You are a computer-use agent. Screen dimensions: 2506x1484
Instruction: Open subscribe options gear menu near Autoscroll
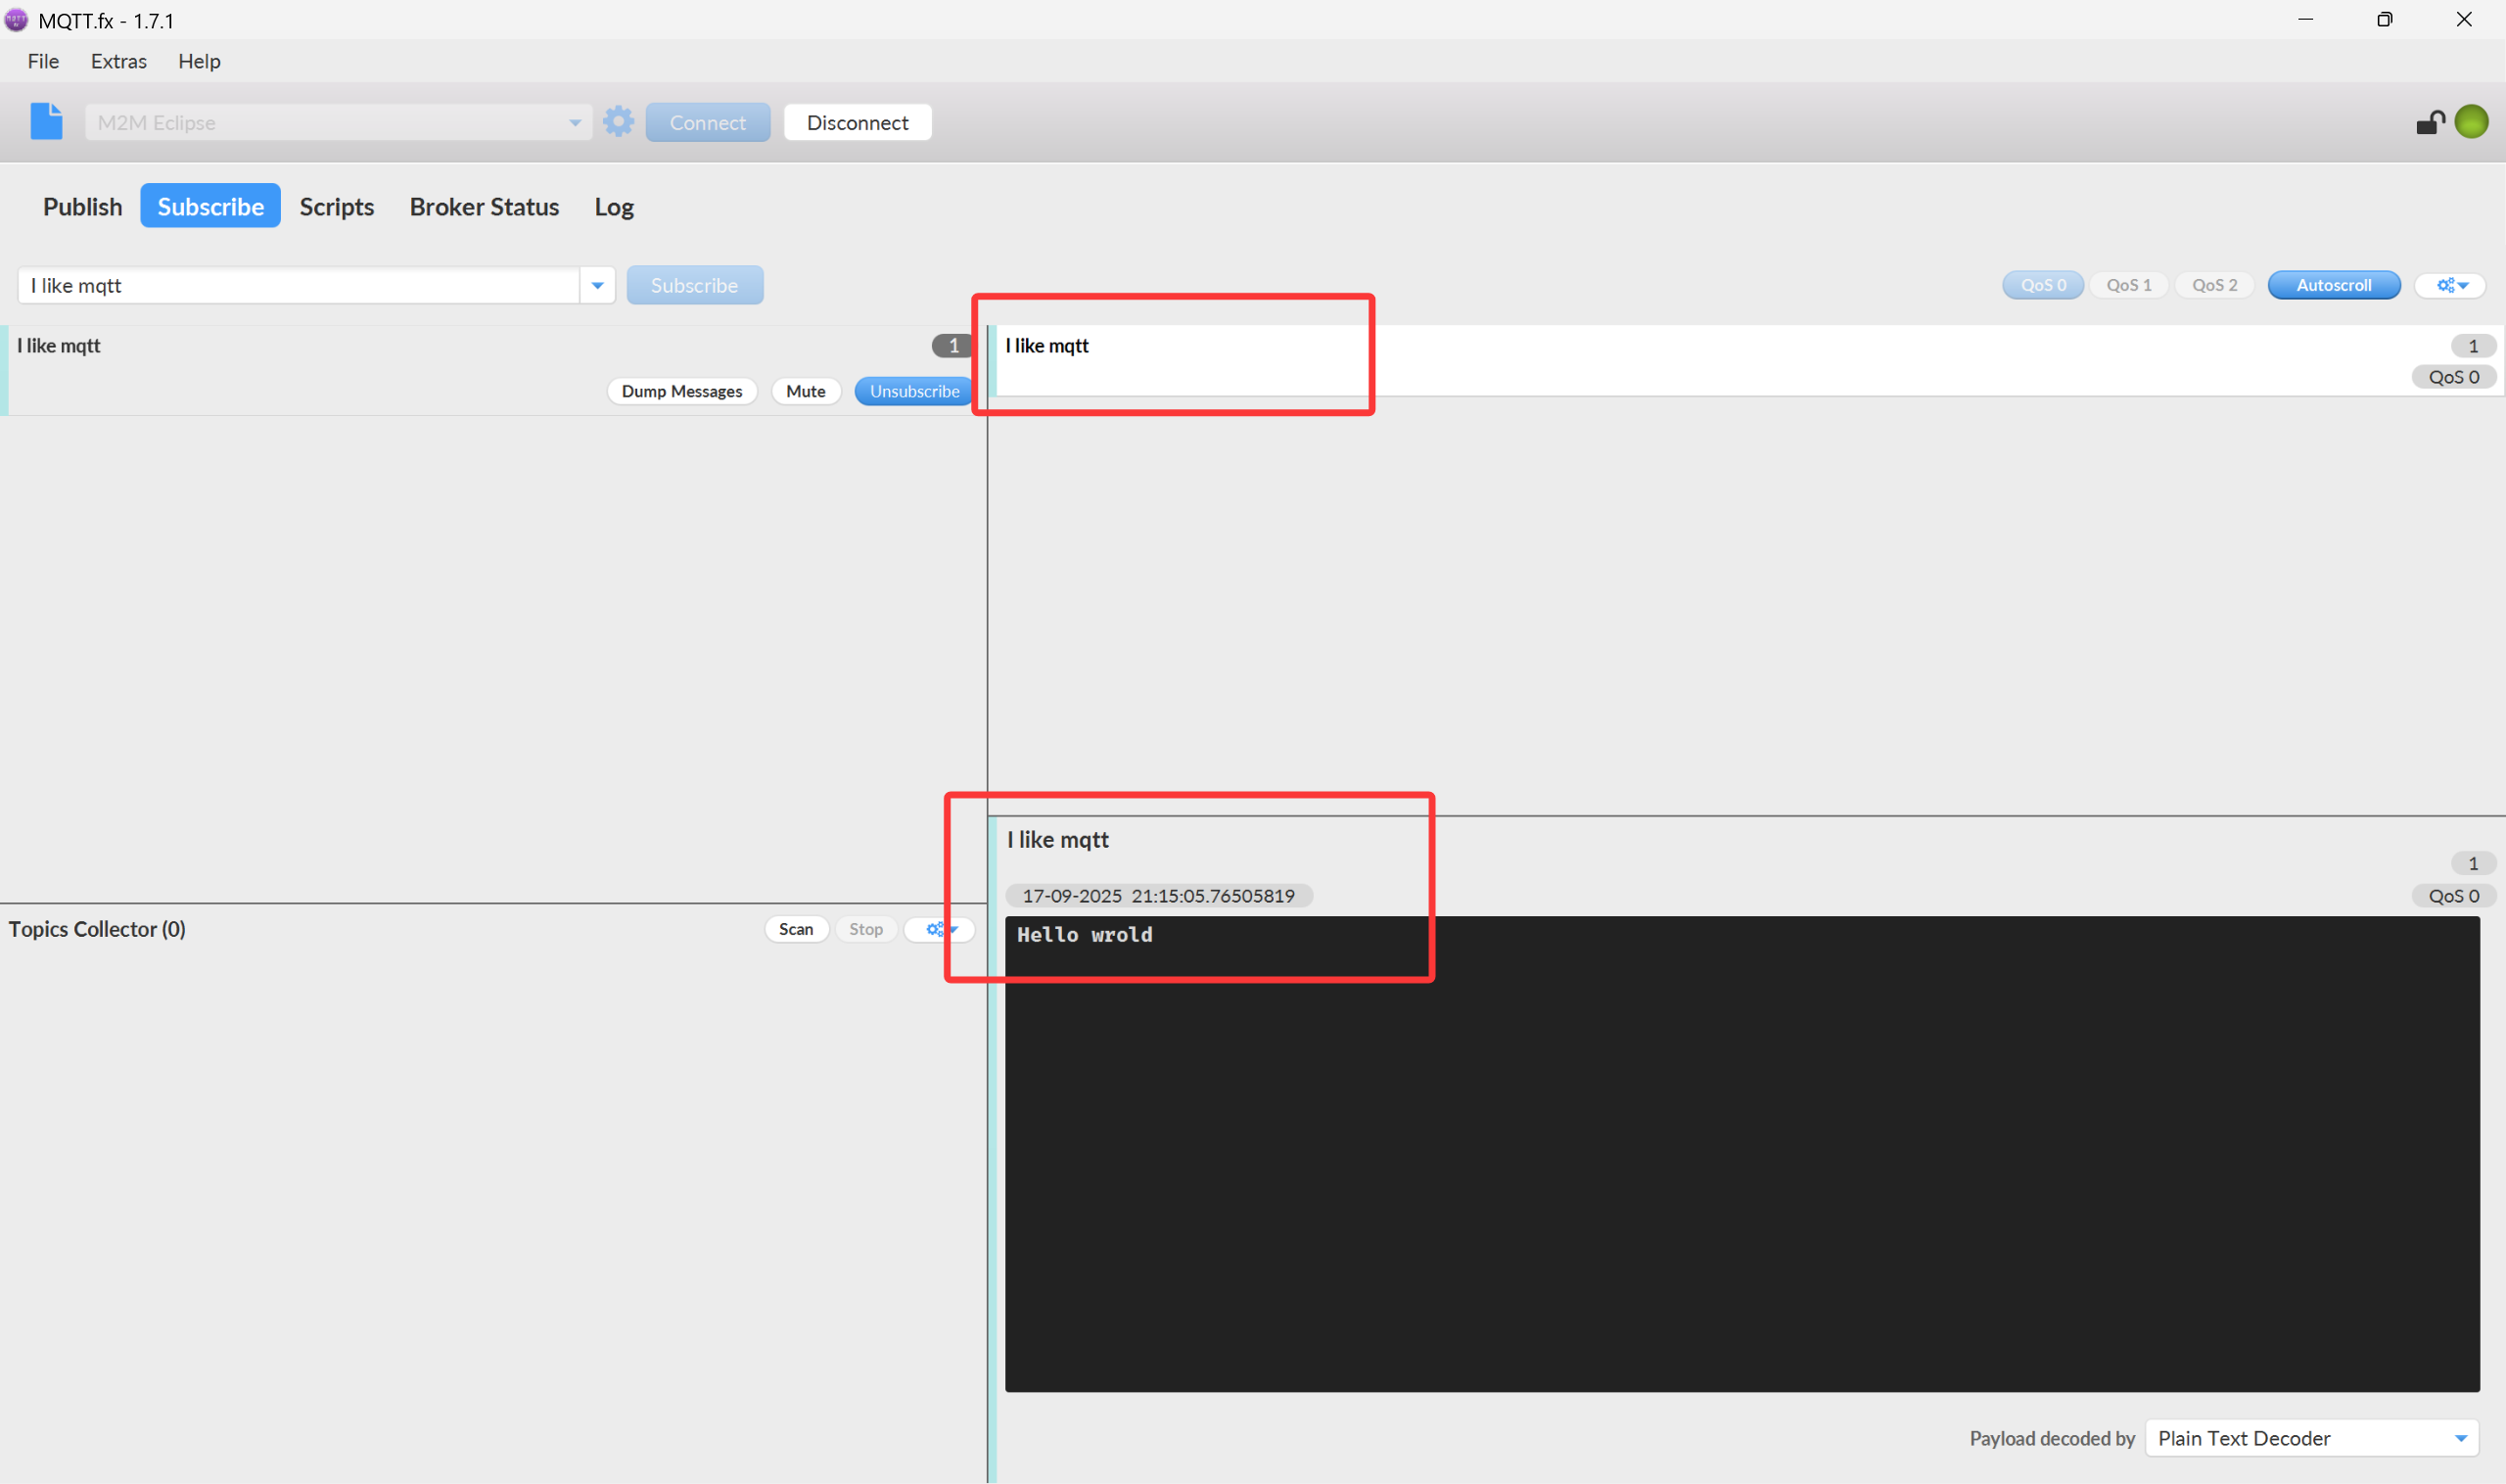point(2452,285)
